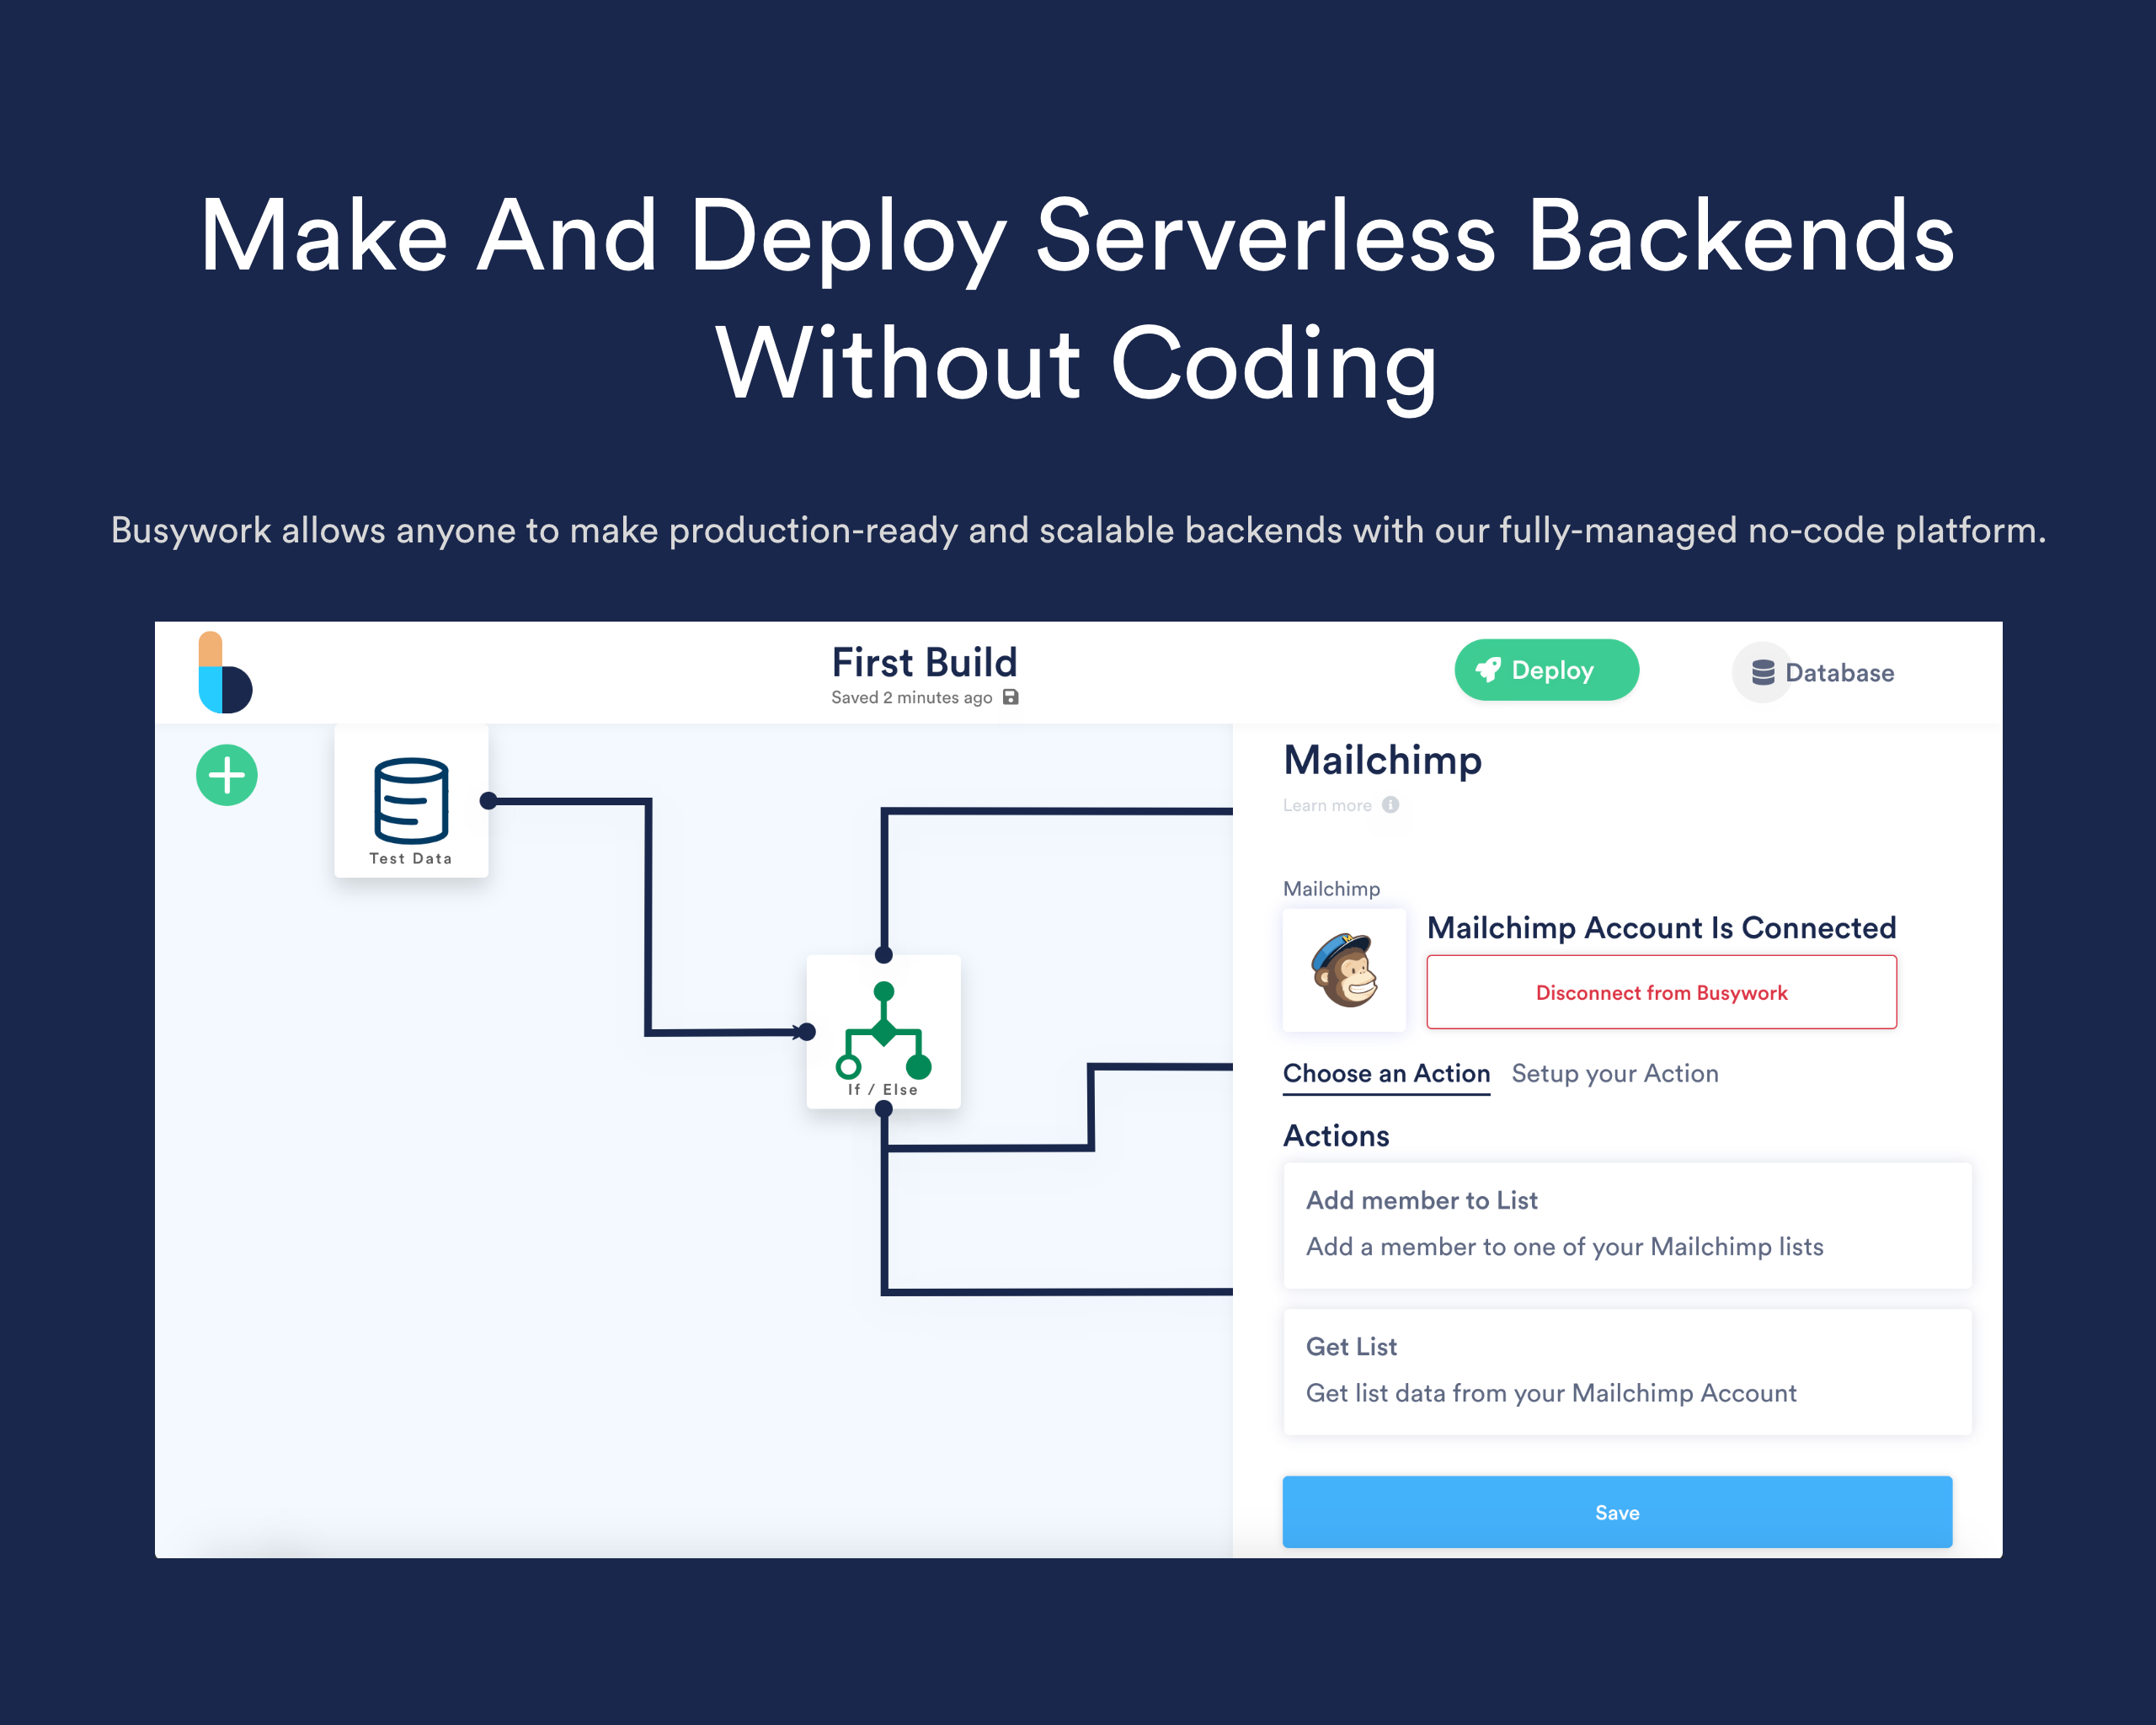Click the Busywork logo icon
2156x1725 pixels.
click(225, 672)
